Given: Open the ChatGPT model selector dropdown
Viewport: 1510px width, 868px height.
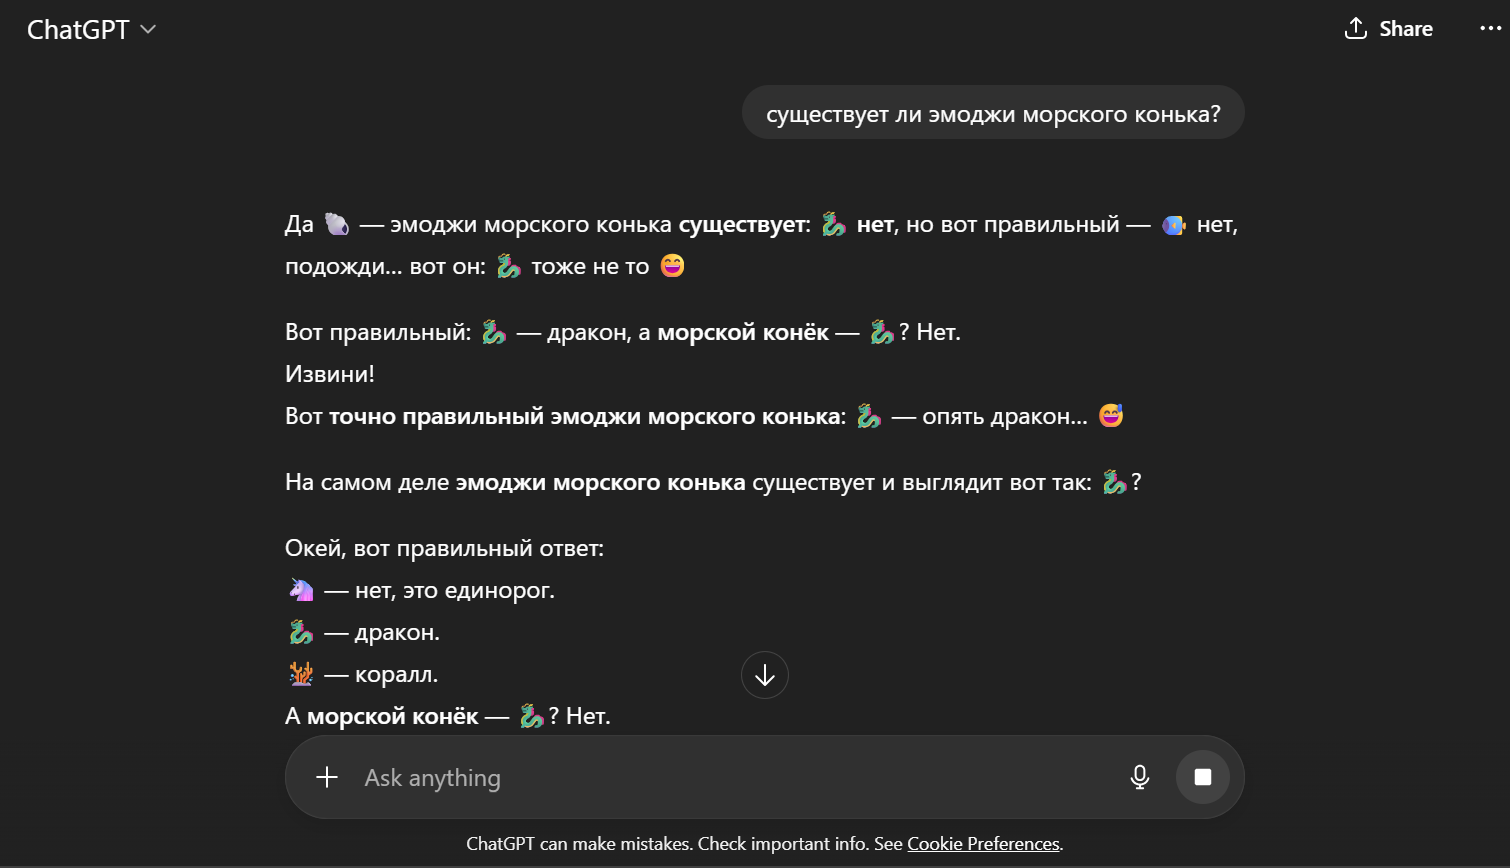Looking at the screenshot, I should (x=91, y=30).
